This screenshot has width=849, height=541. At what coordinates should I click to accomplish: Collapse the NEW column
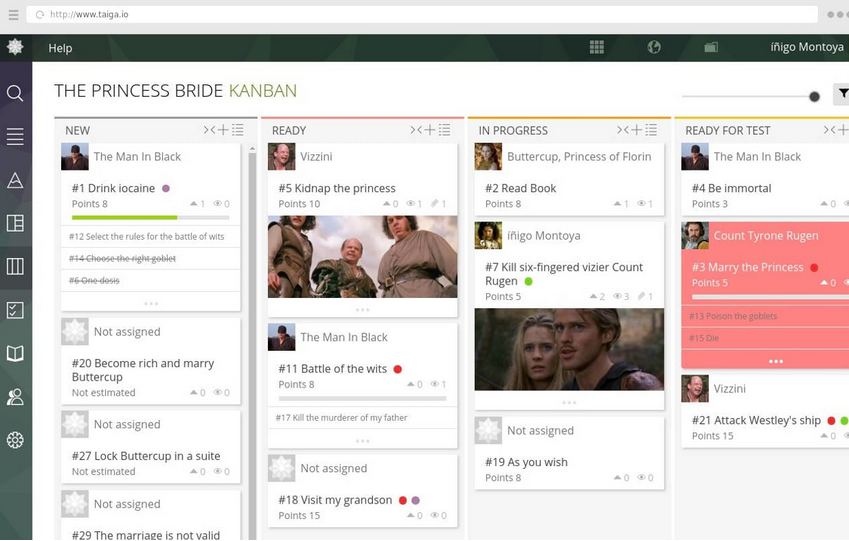pyautogui.click(x=209, y=130)
